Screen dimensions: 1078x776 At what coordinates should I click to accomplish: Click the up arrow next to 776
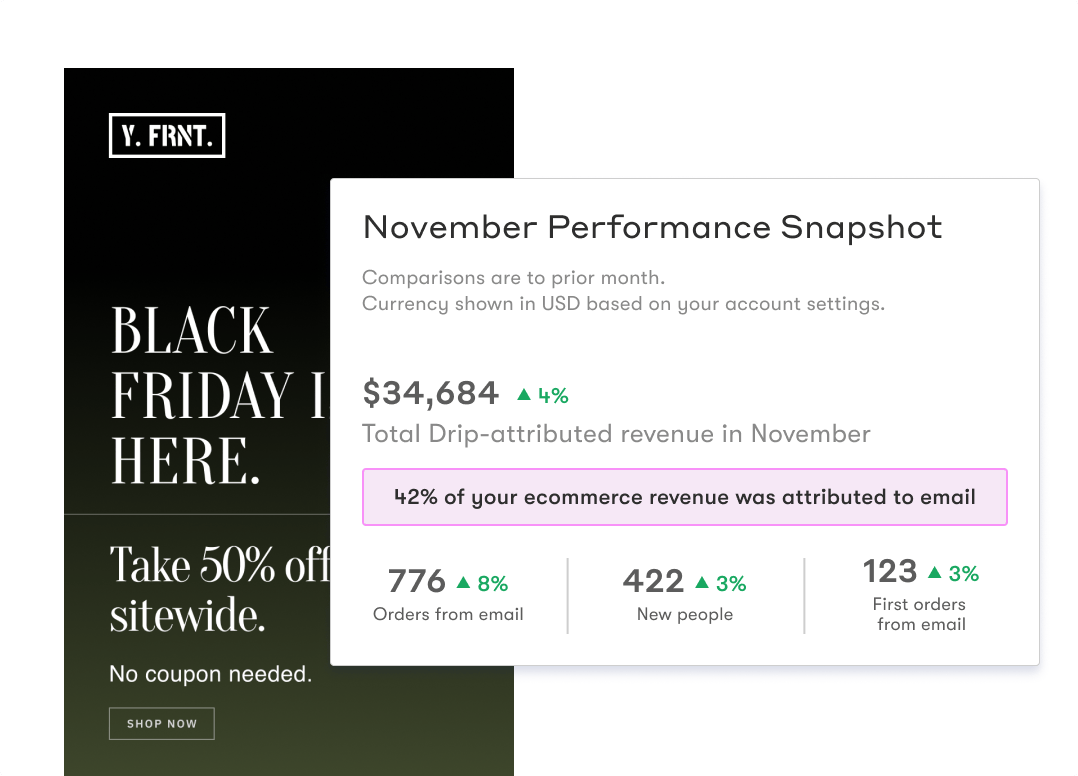tap(463, 582)
